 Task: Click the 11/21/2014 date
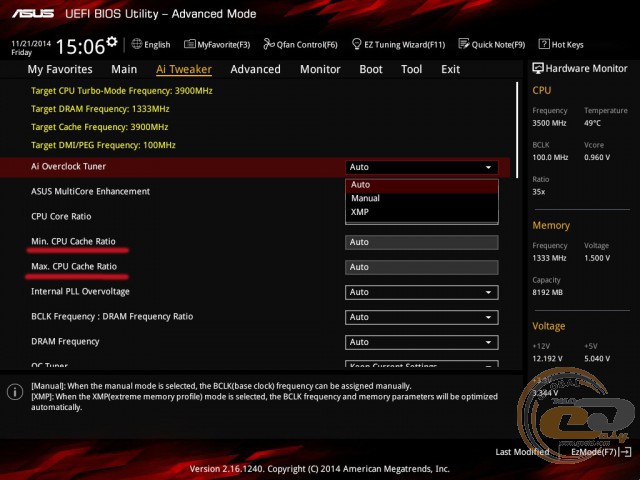coord(31,43)
